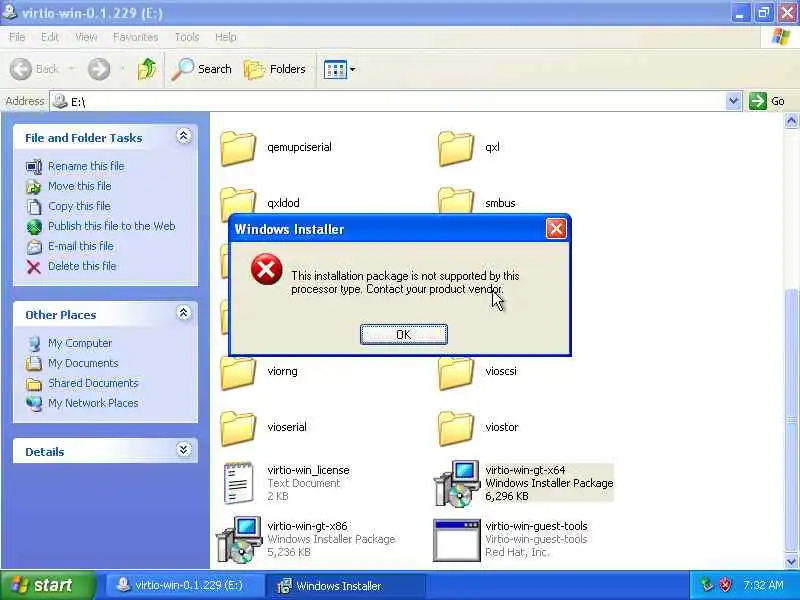Click Rename this file
Viewport: 800px width, 600px height.
pyautogui.click(x=86, y=166)
